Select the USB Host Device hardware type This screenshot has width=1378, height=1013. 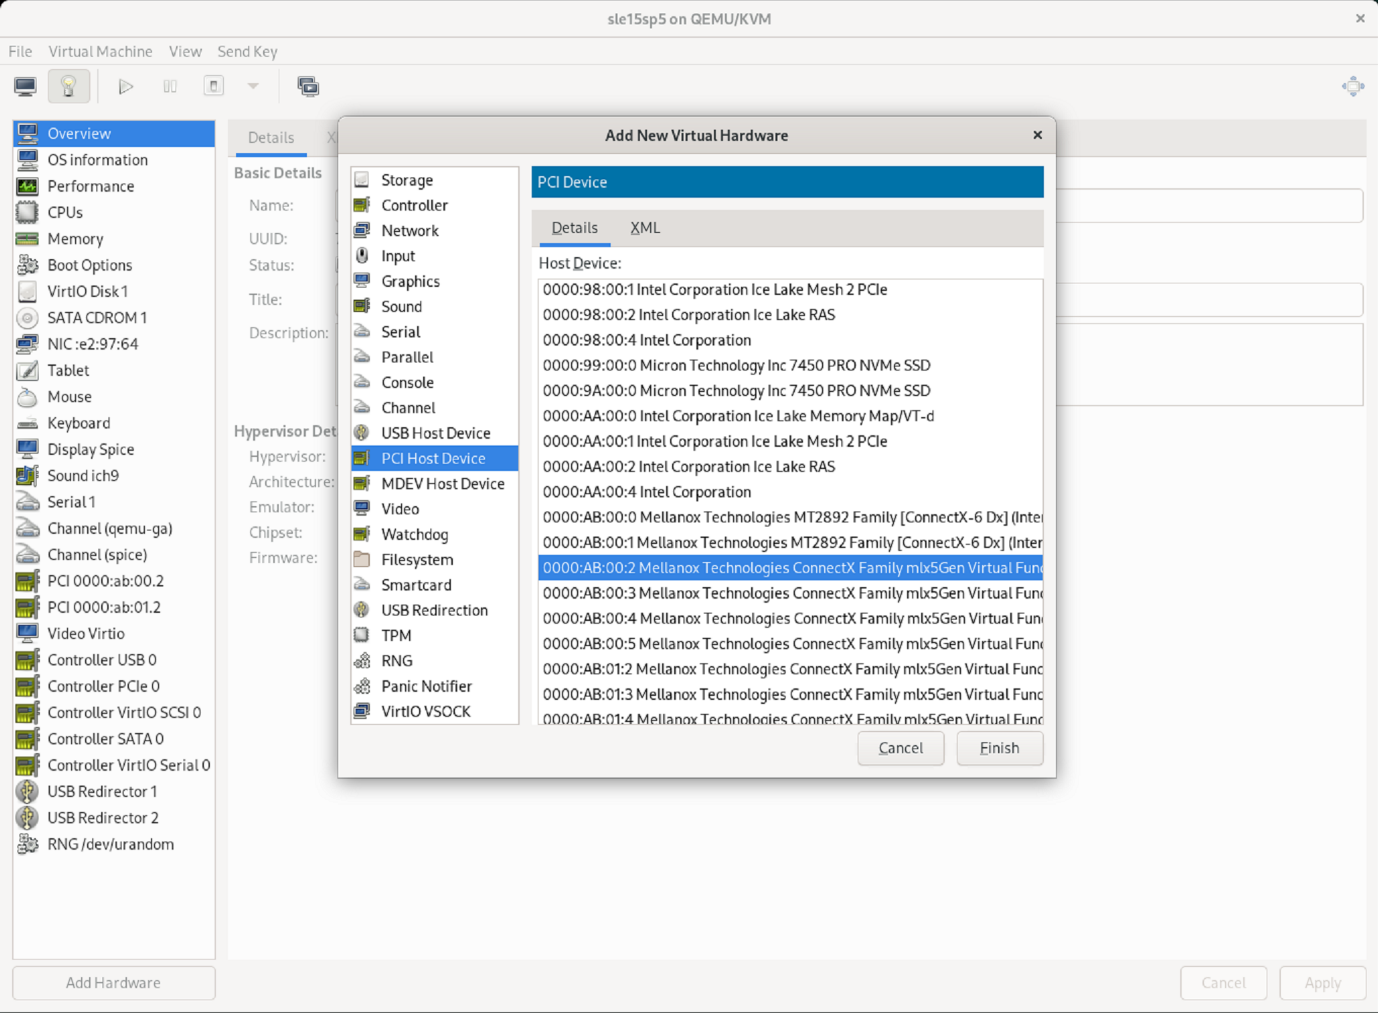point(435,433)
